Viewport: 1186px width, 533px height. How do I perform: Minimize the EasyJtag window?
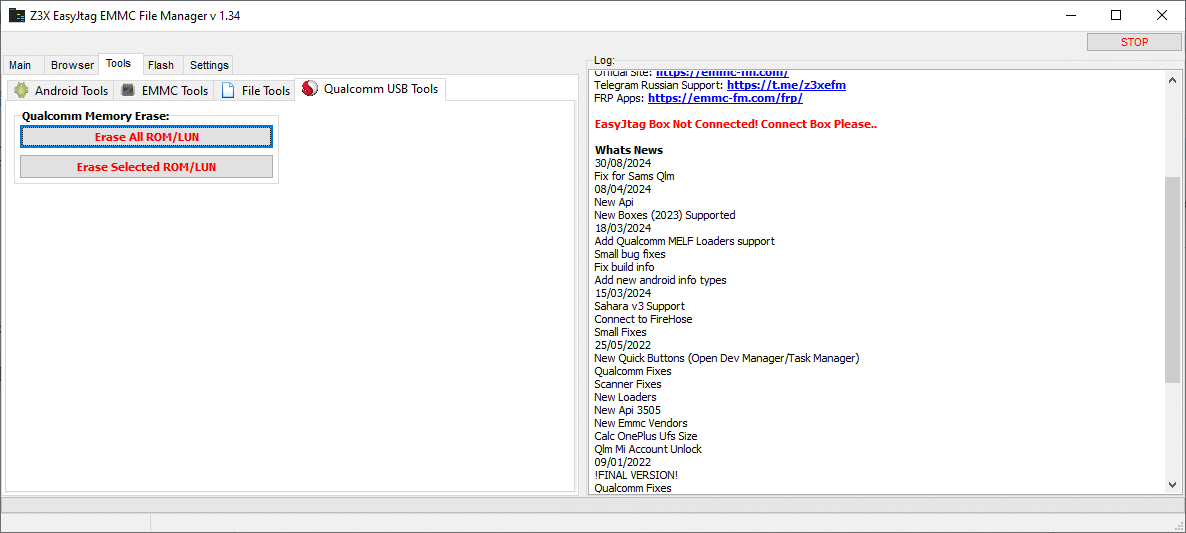pyautogui.click(x=1070, y=15)
